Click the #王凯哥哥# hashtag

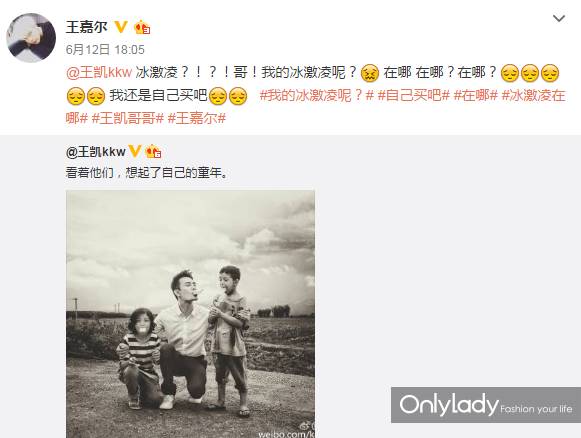[127, 119]
